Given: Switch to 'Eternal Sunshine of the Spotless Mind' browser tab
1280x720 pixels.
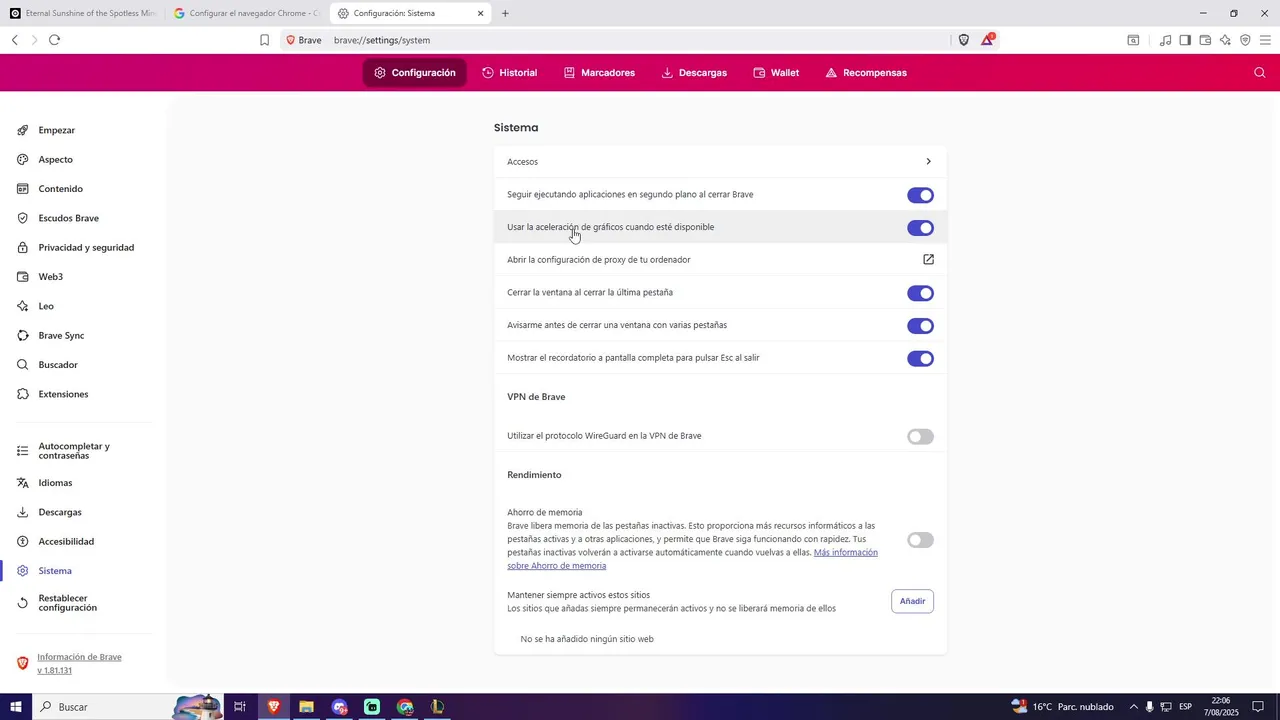Looking at the screenshot, I should click(x=82, y=13).
